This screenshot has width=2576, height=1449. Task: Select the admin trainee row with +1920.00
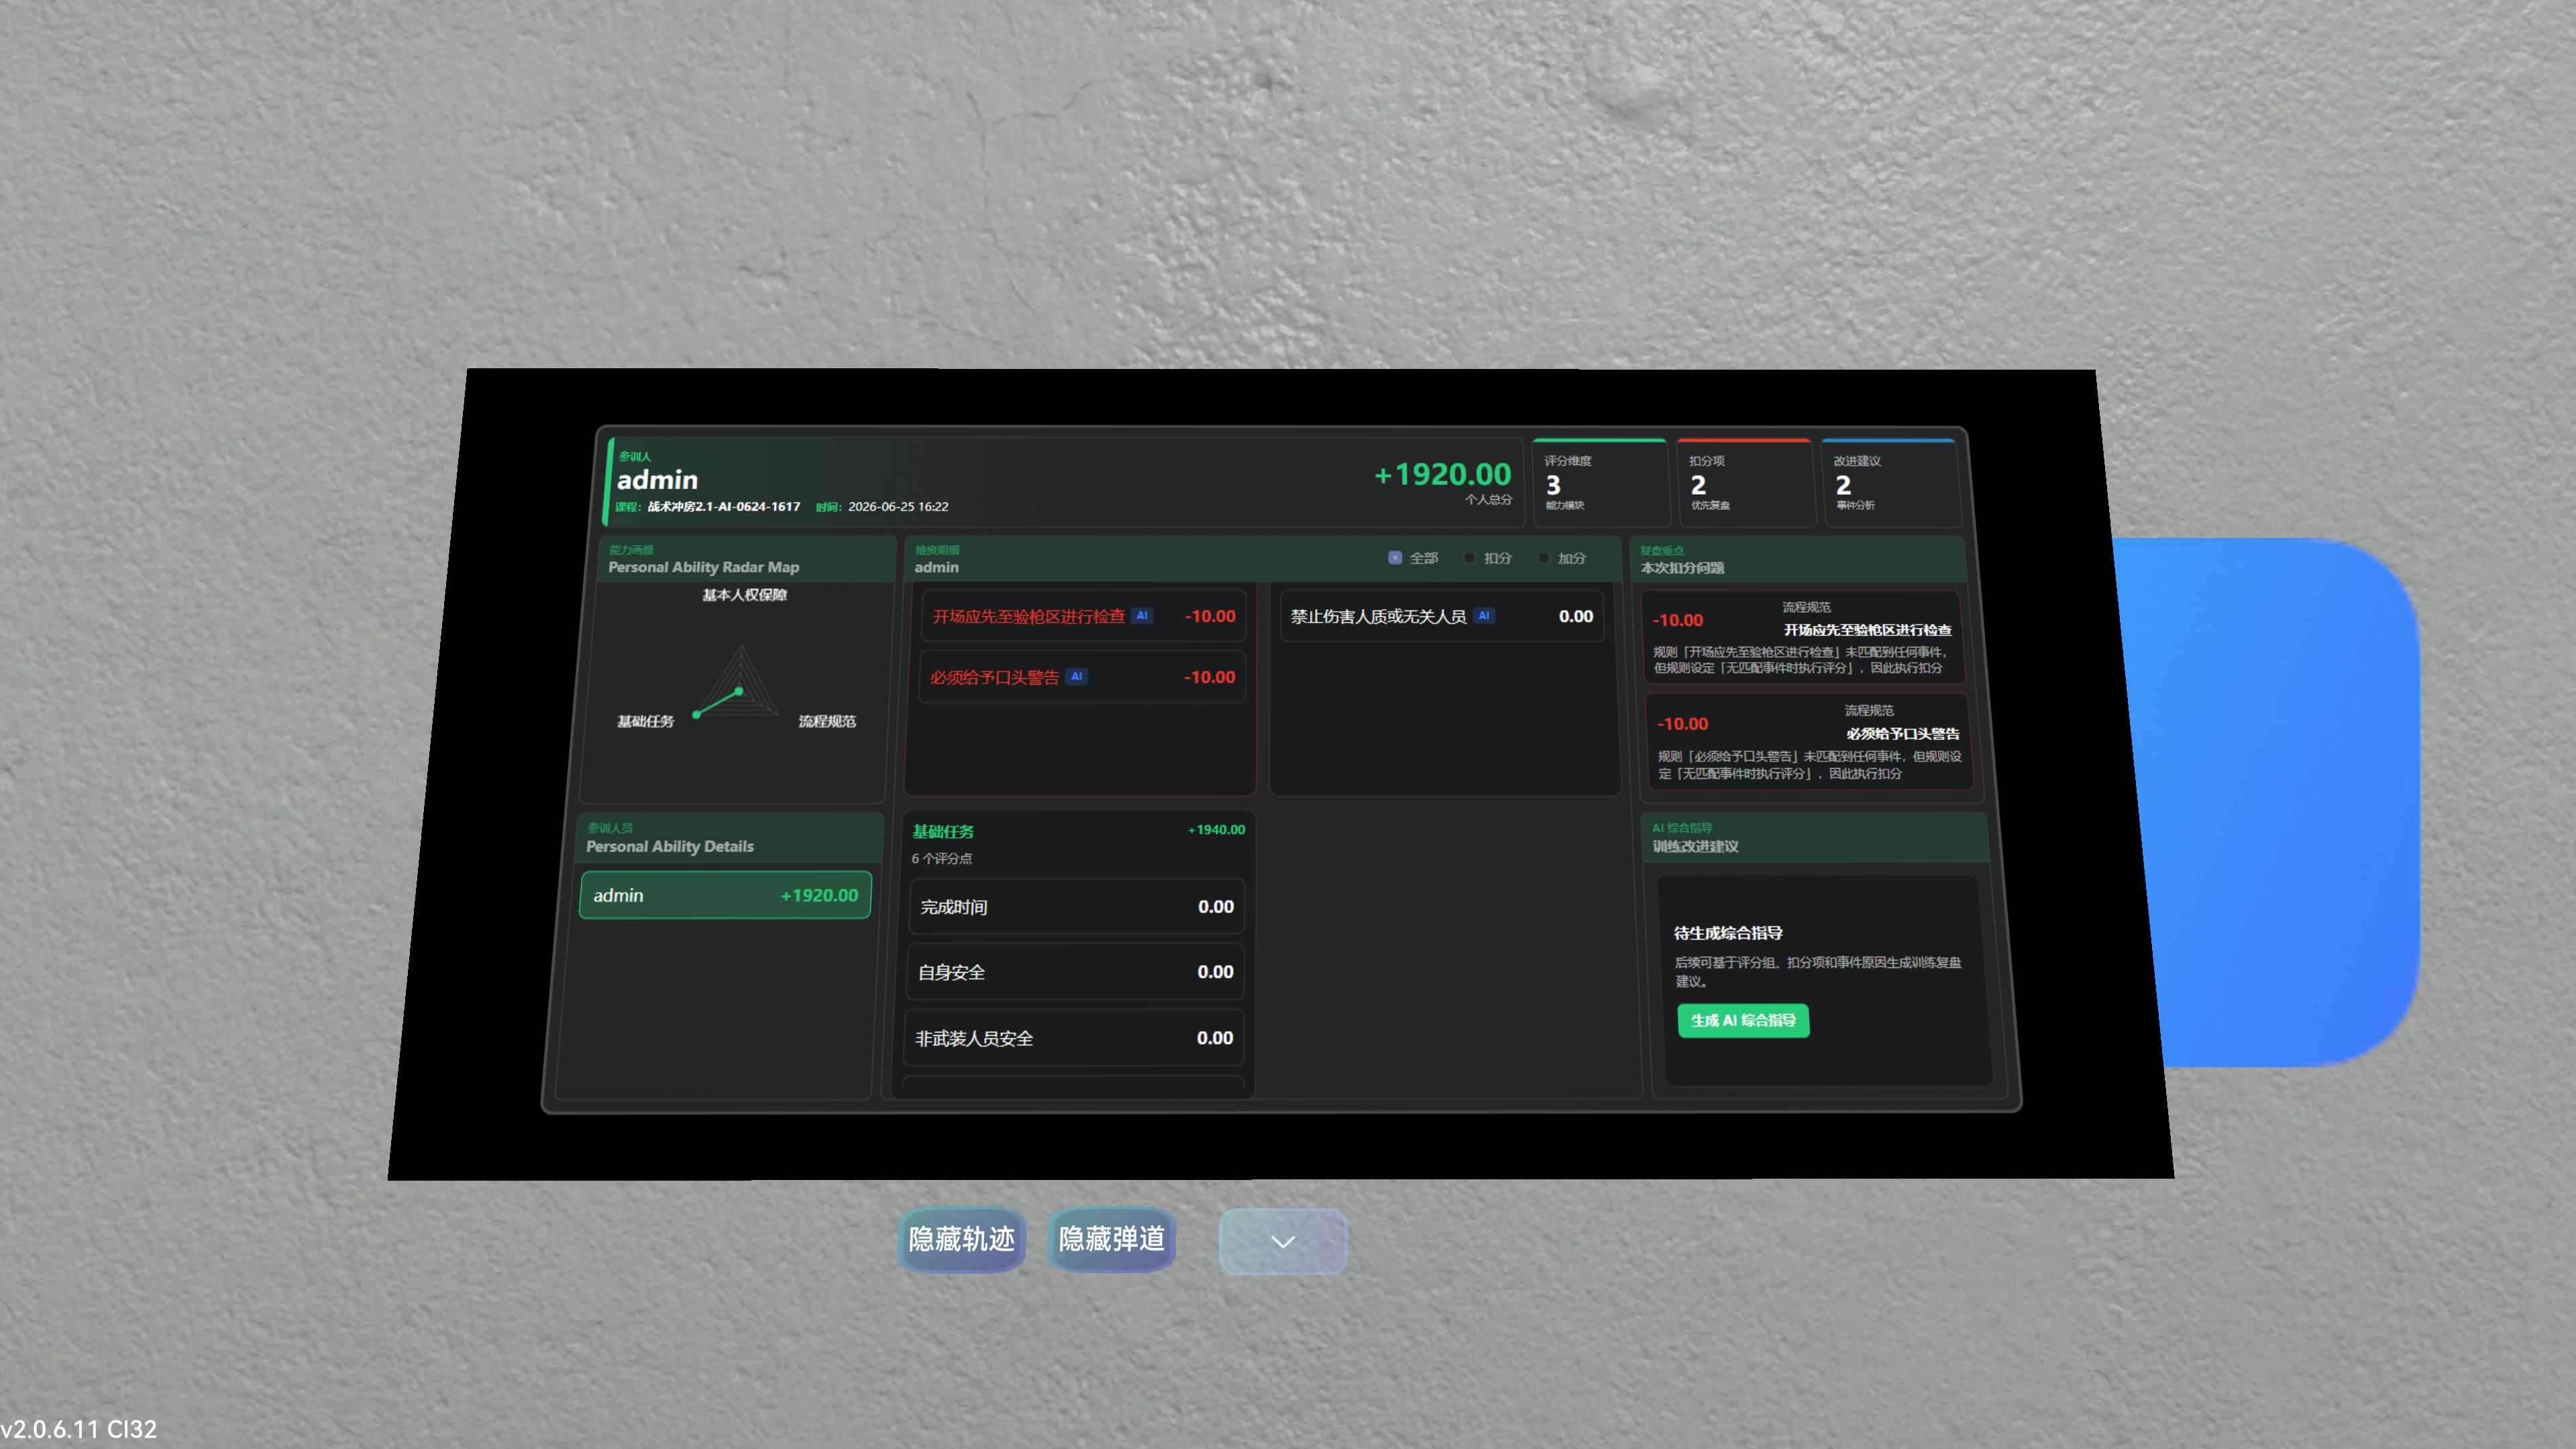(725, 895)
